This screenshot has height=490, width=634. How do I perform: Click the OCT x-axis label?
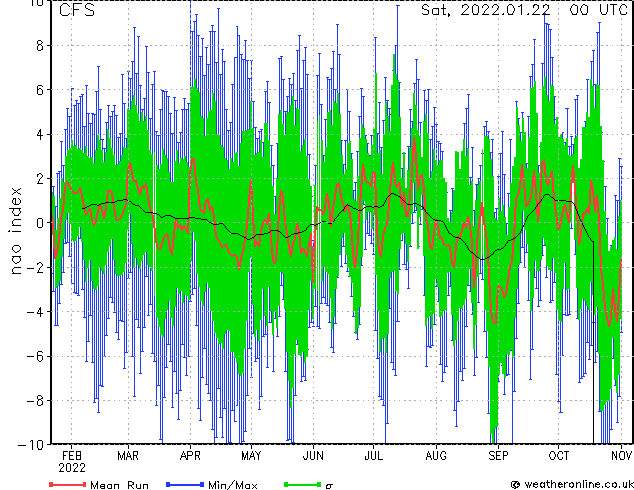(x=558, y=456)
